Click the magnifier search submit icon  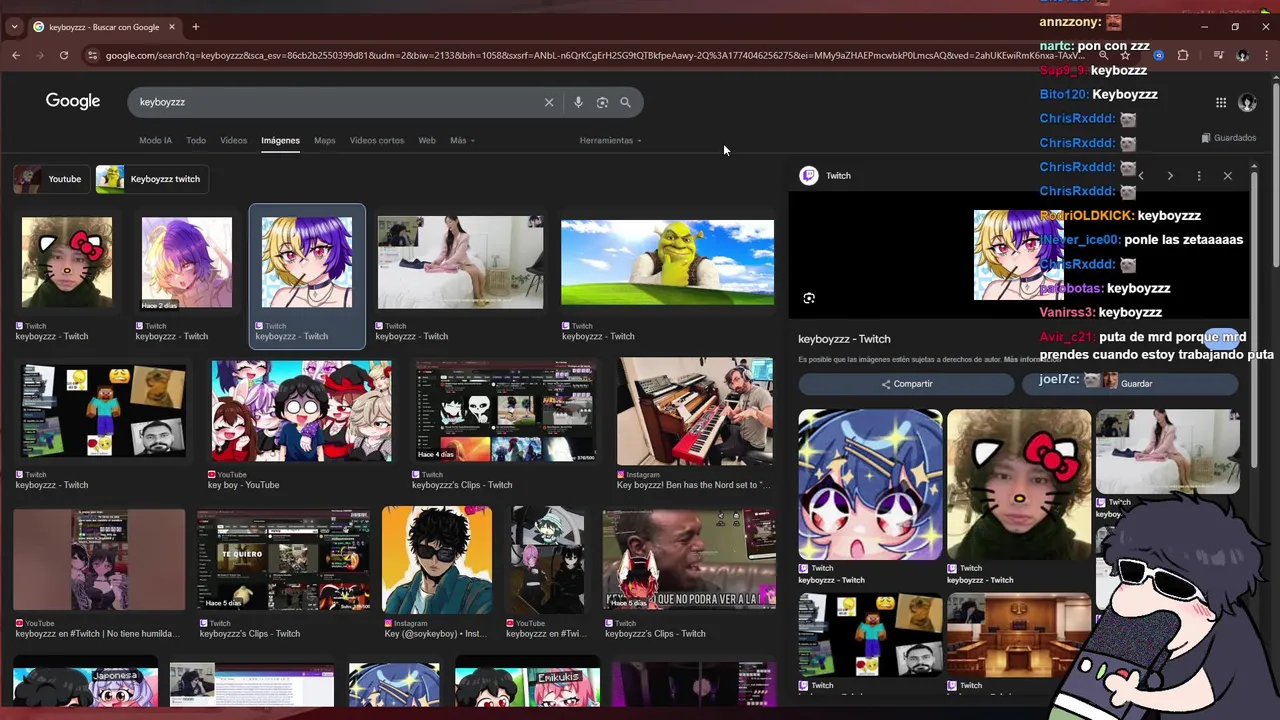625,102
